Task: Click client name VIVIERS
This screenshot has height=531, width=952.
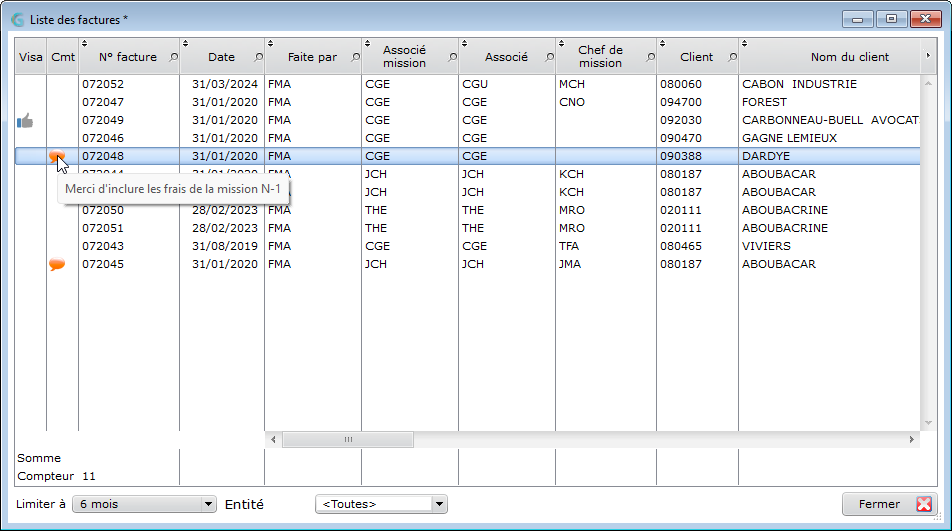Action: [766, 246]
